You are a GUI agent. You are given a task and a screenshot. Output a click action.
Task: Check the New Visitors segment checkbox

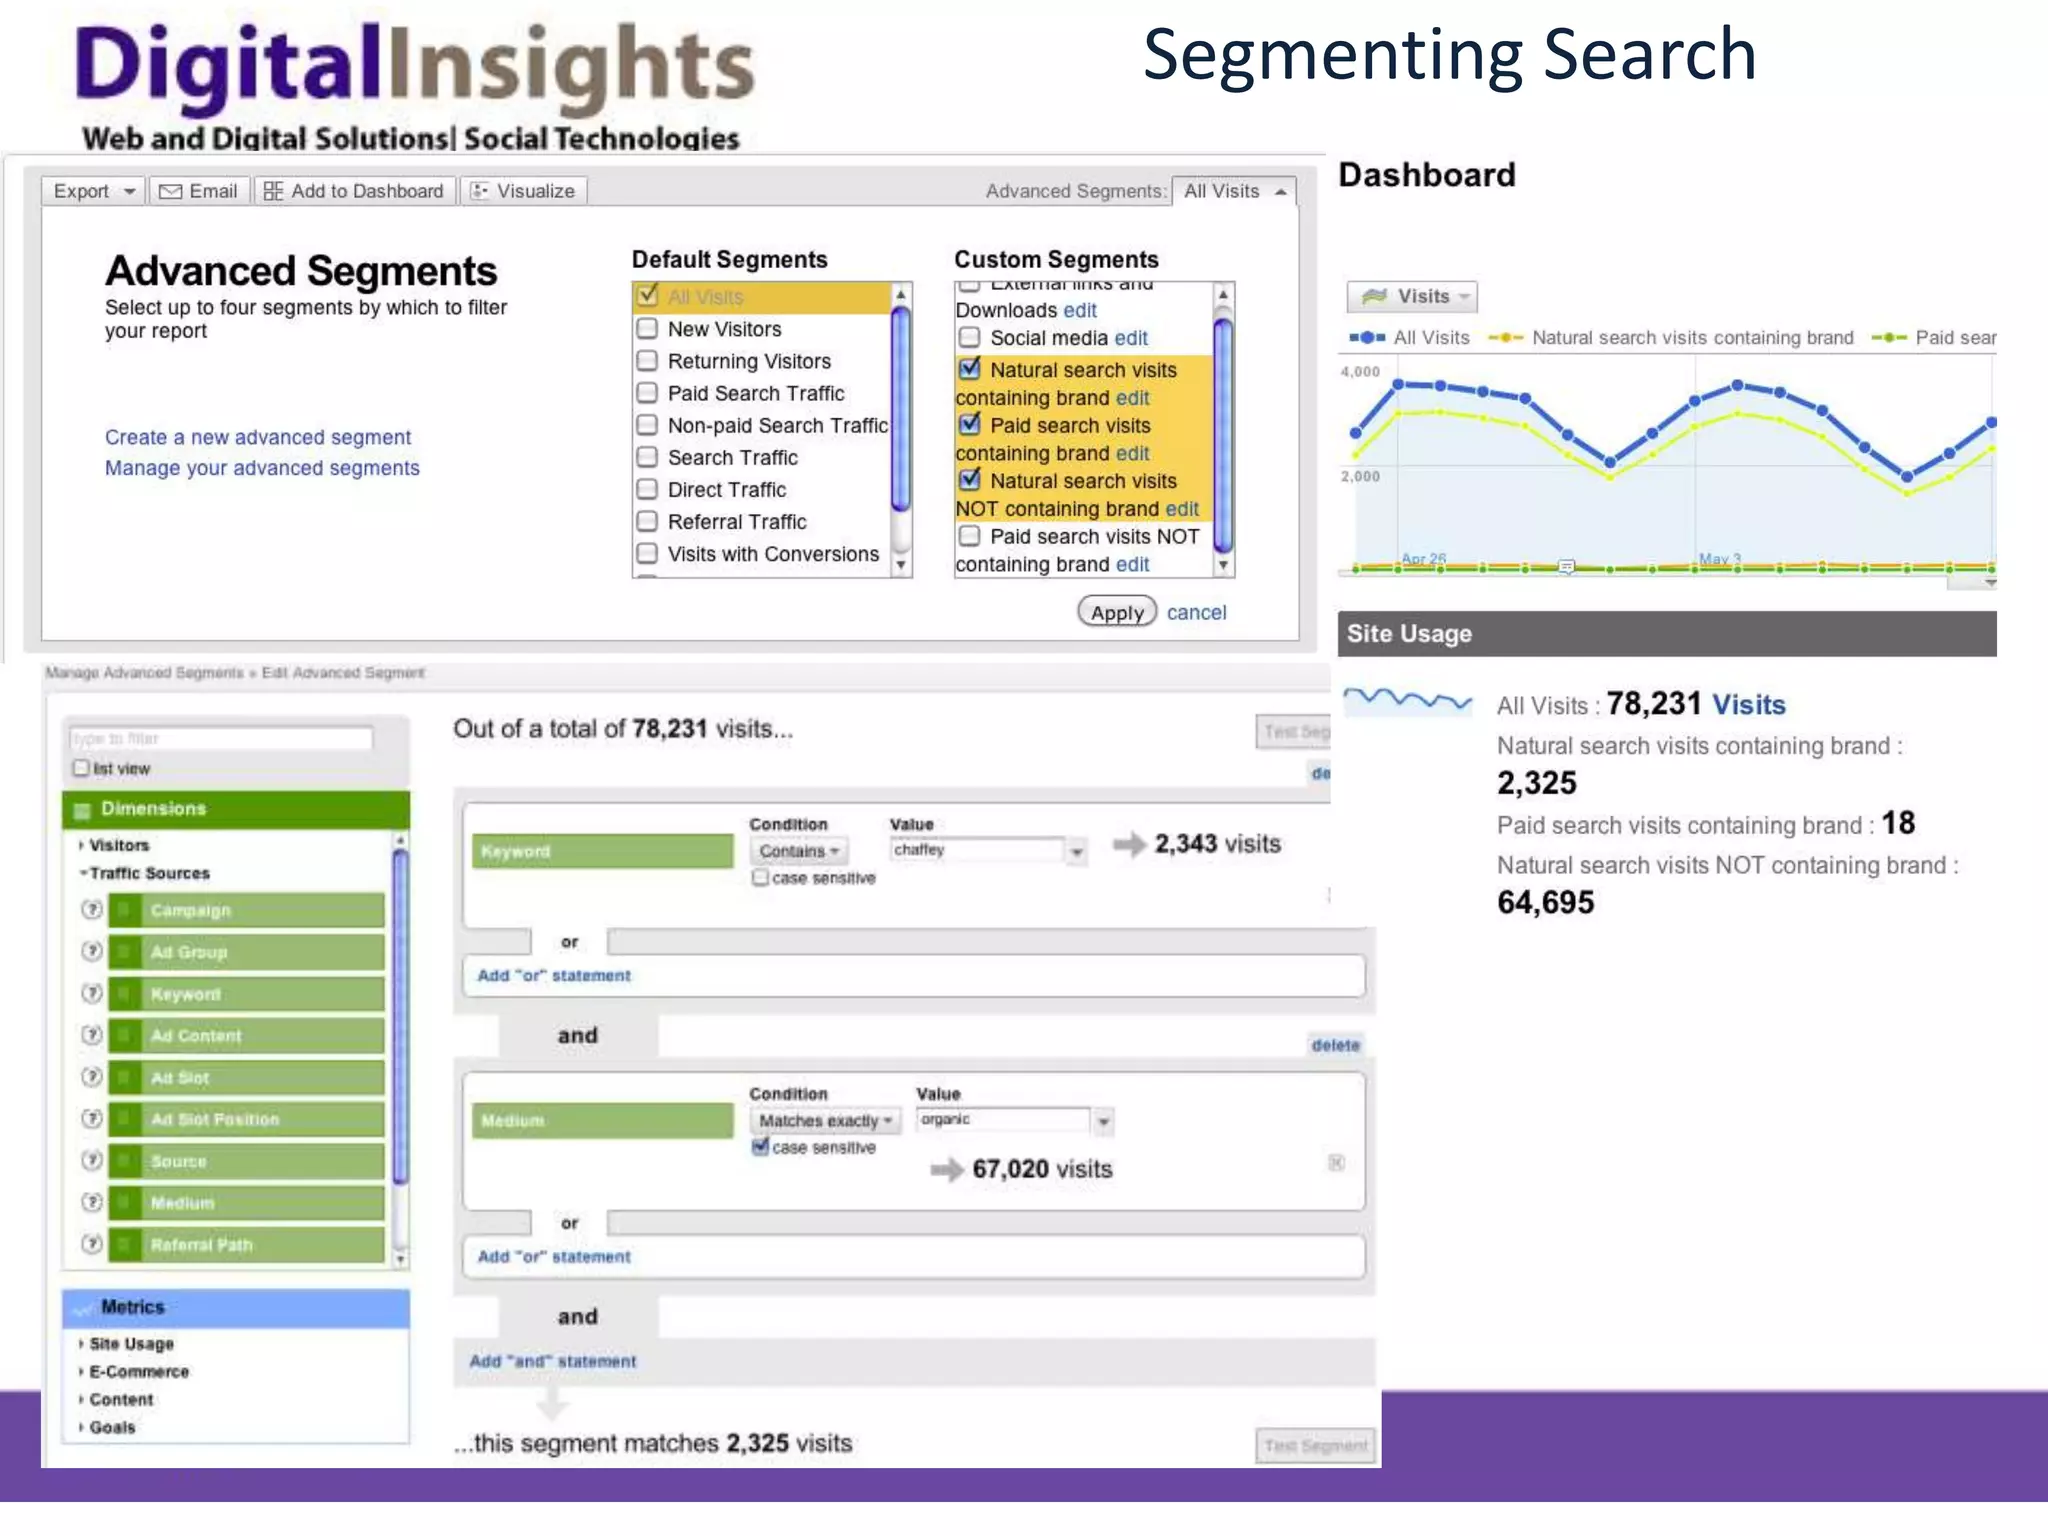(x=648, y=329)
